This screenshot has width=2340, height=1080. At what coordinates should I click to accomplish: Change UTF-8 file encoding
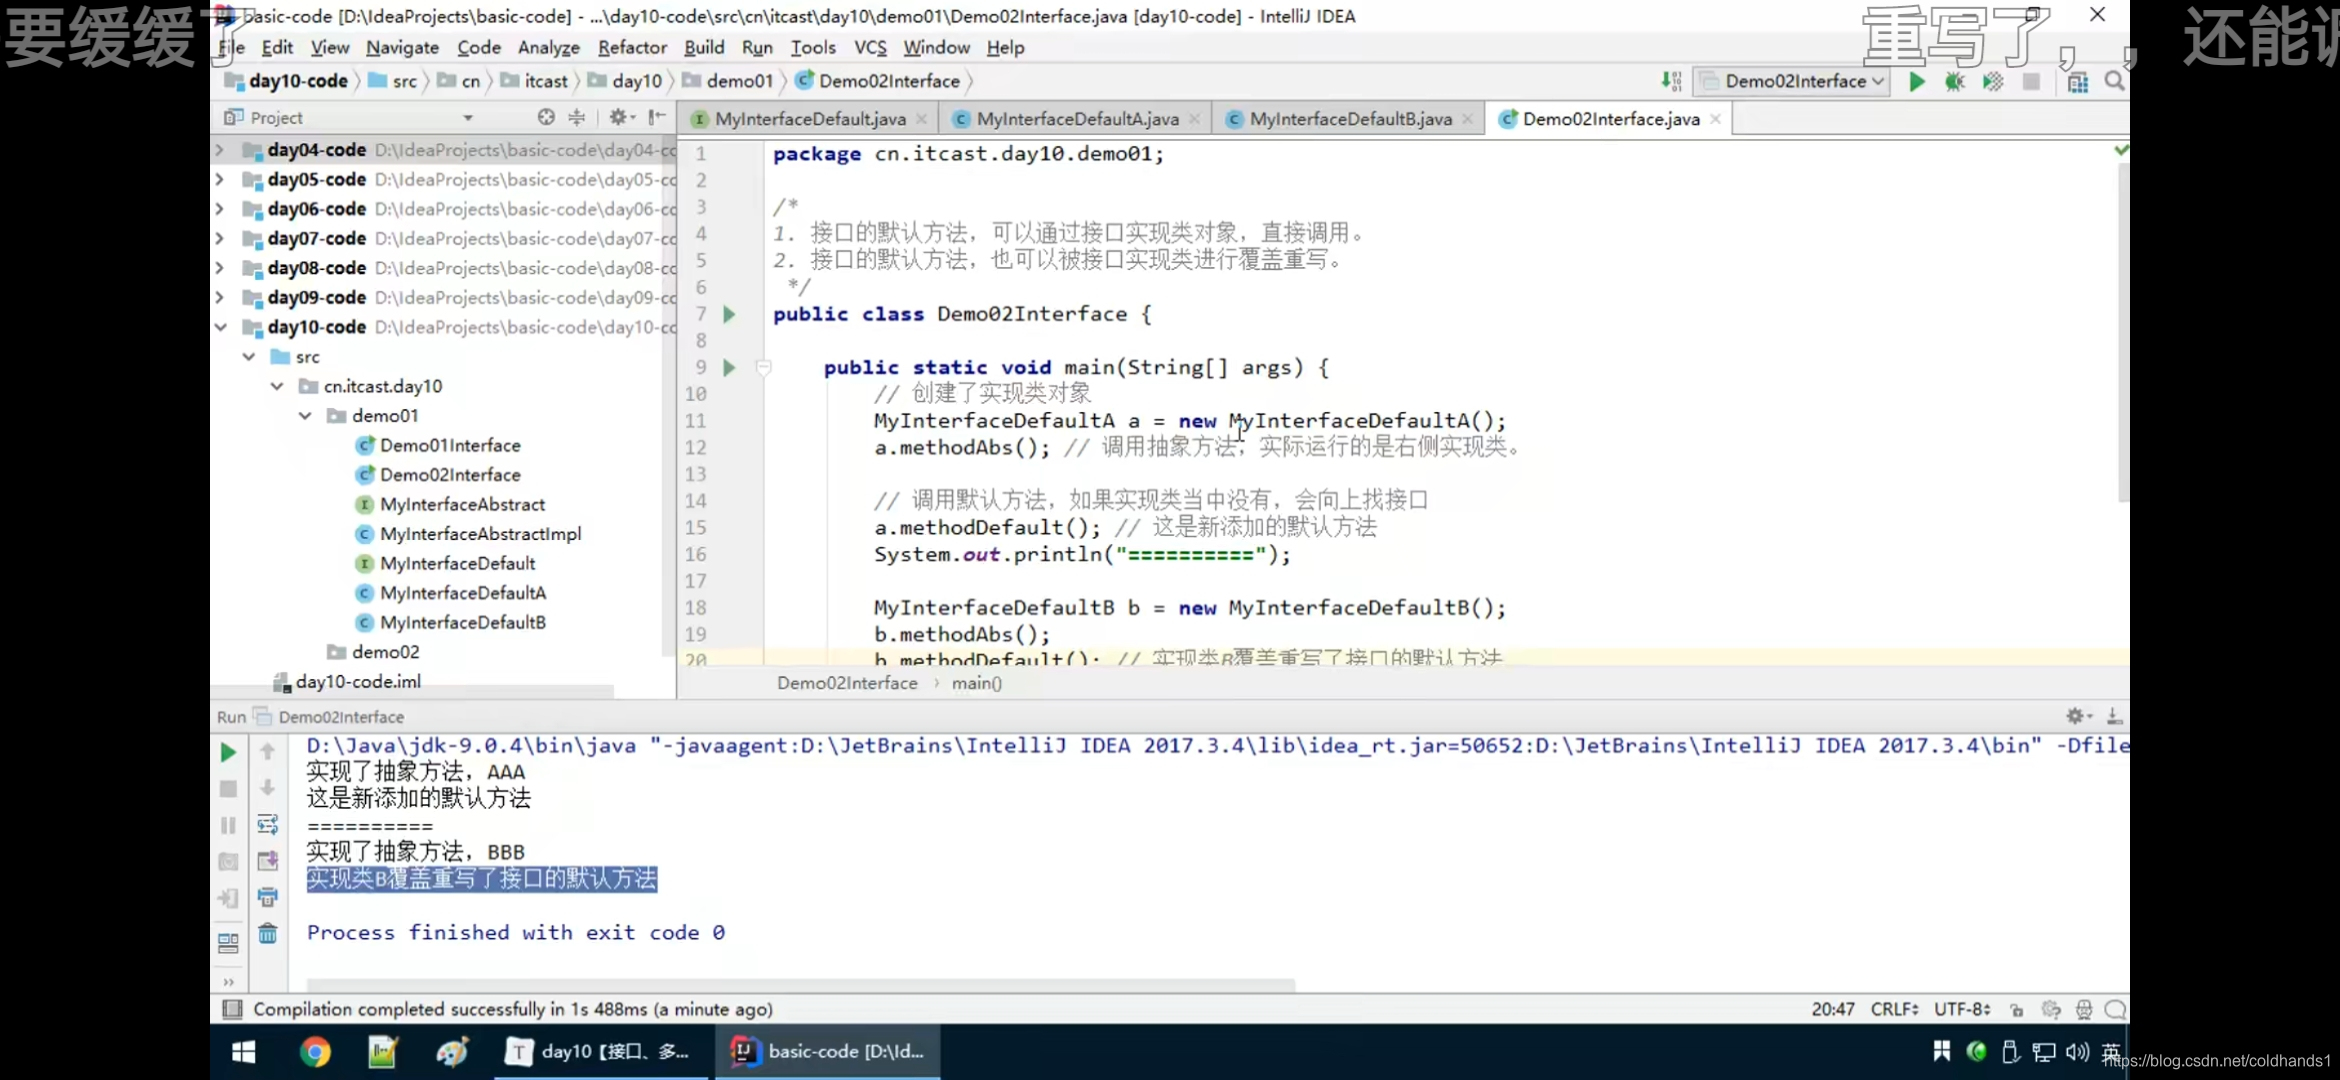1961,1009
